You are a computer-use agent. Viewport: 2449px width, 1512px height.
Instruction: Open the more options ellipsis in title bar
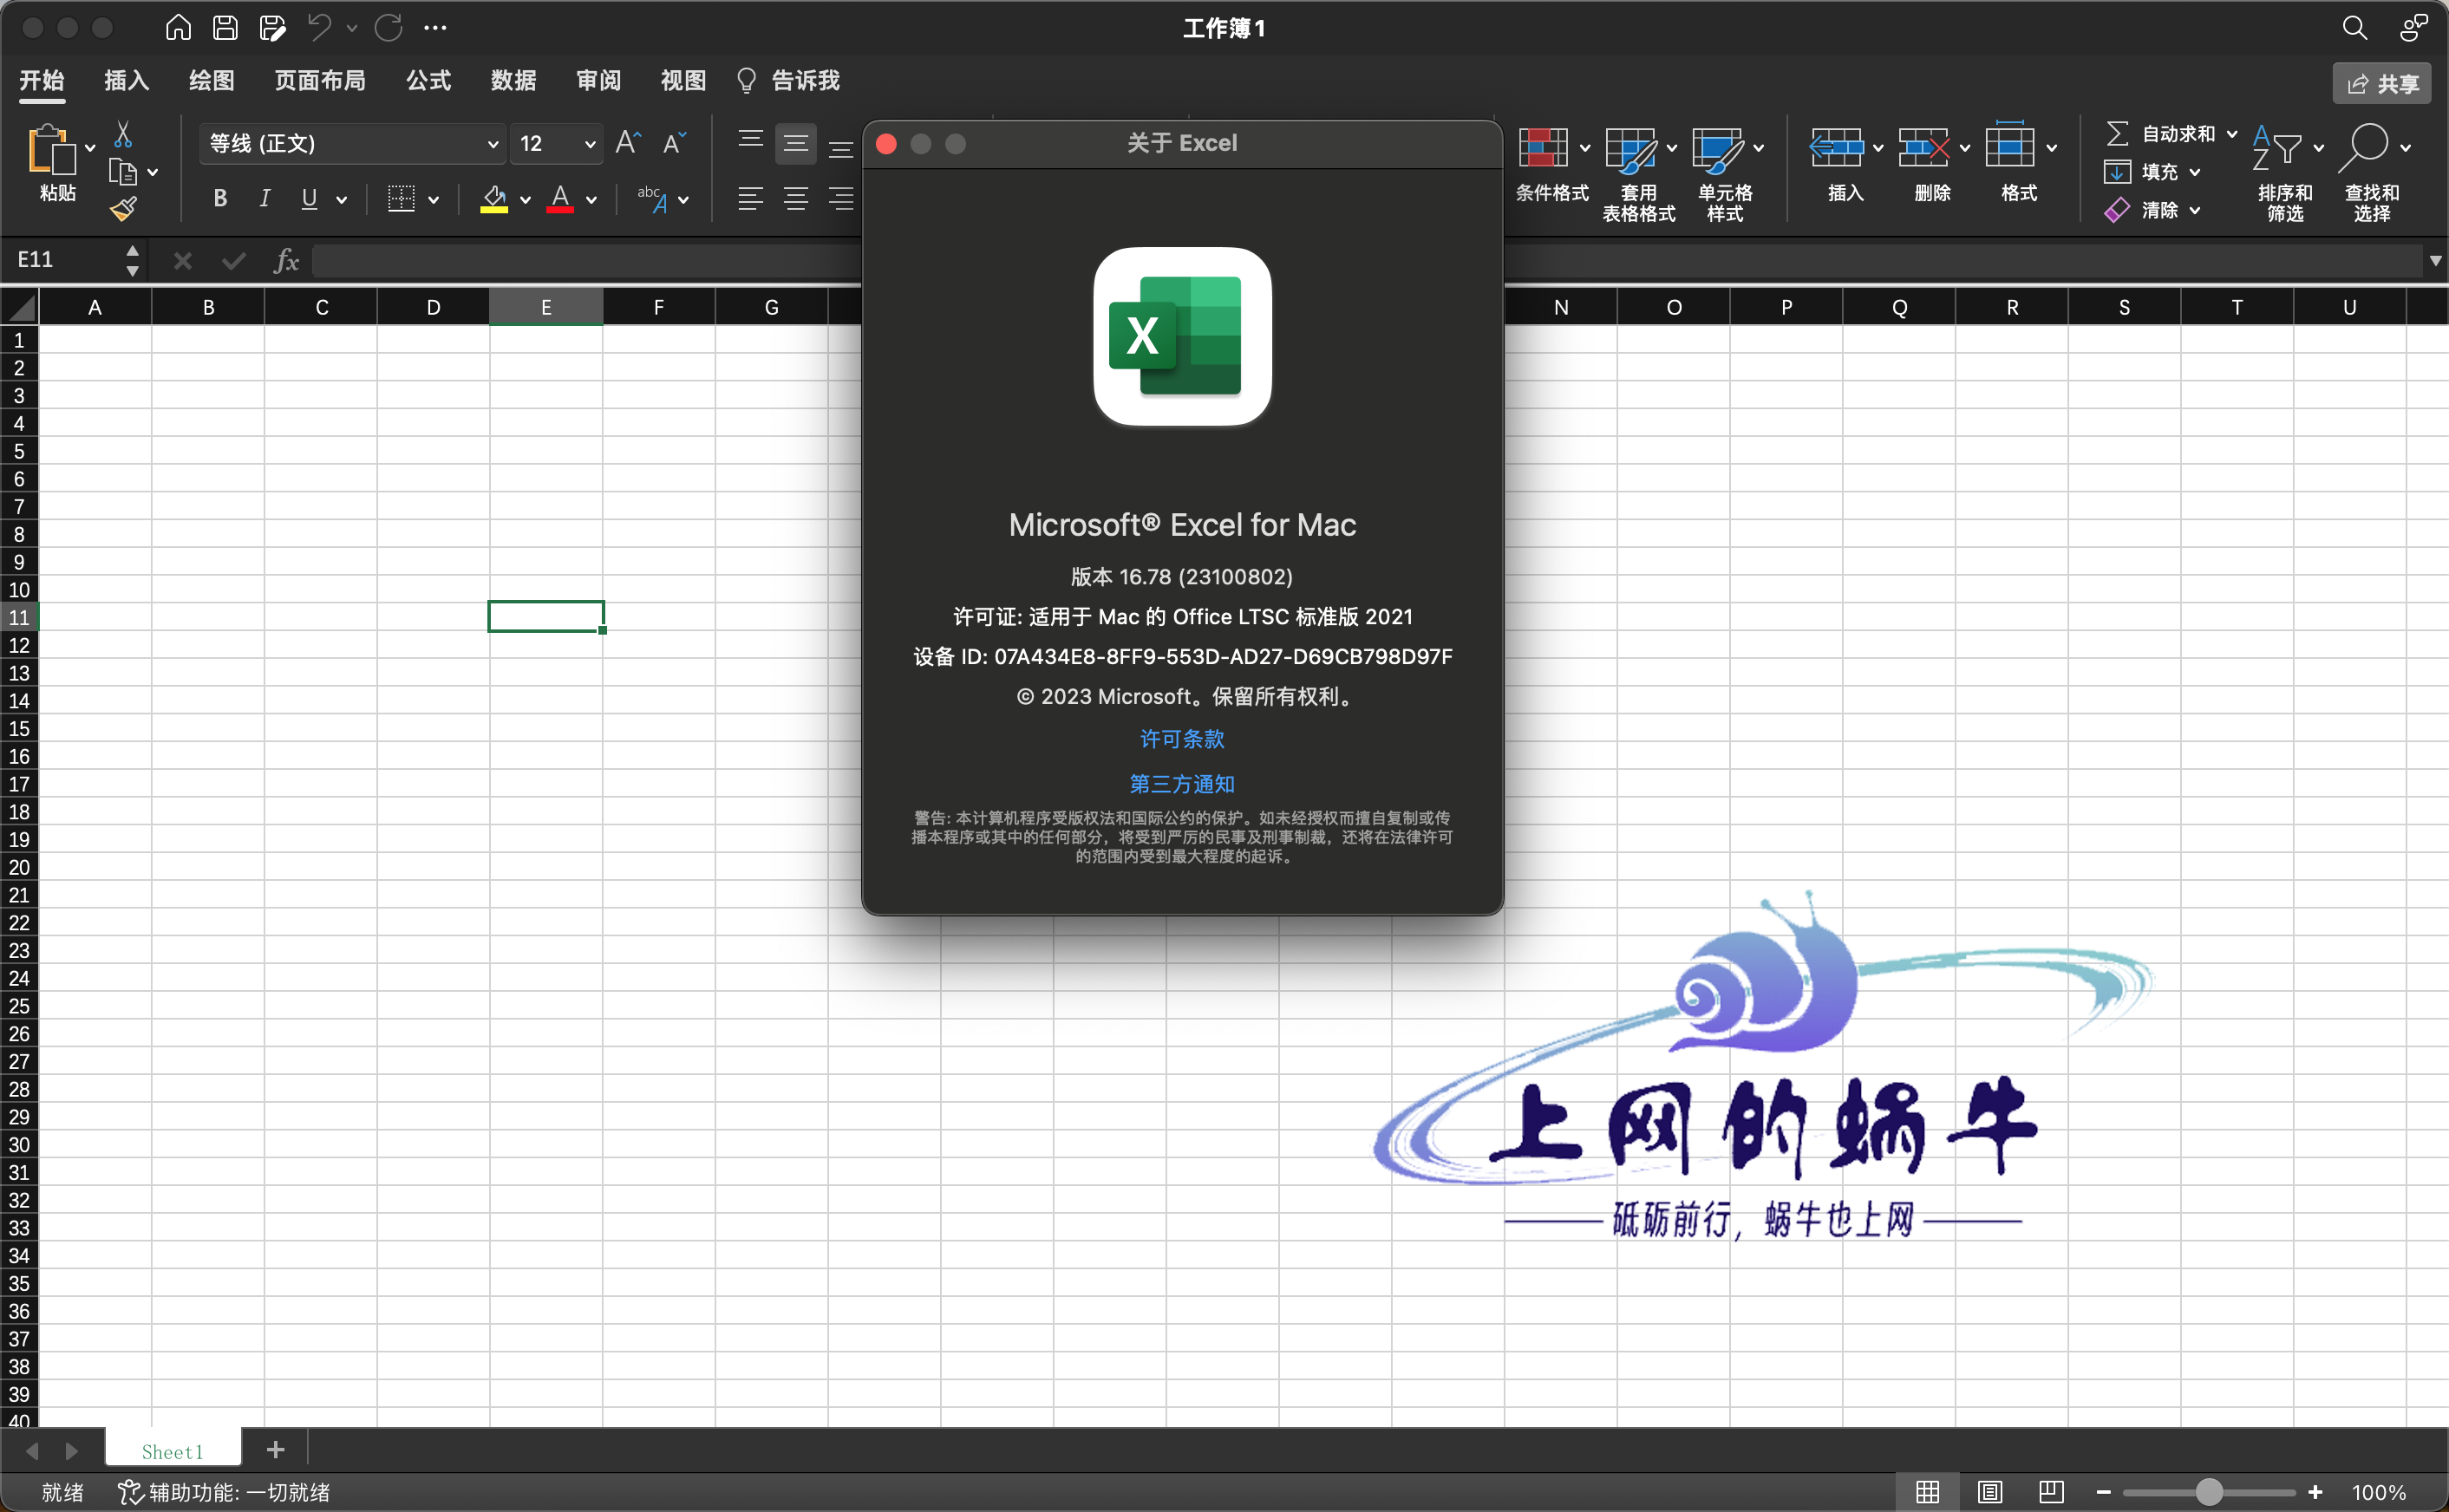435,28
